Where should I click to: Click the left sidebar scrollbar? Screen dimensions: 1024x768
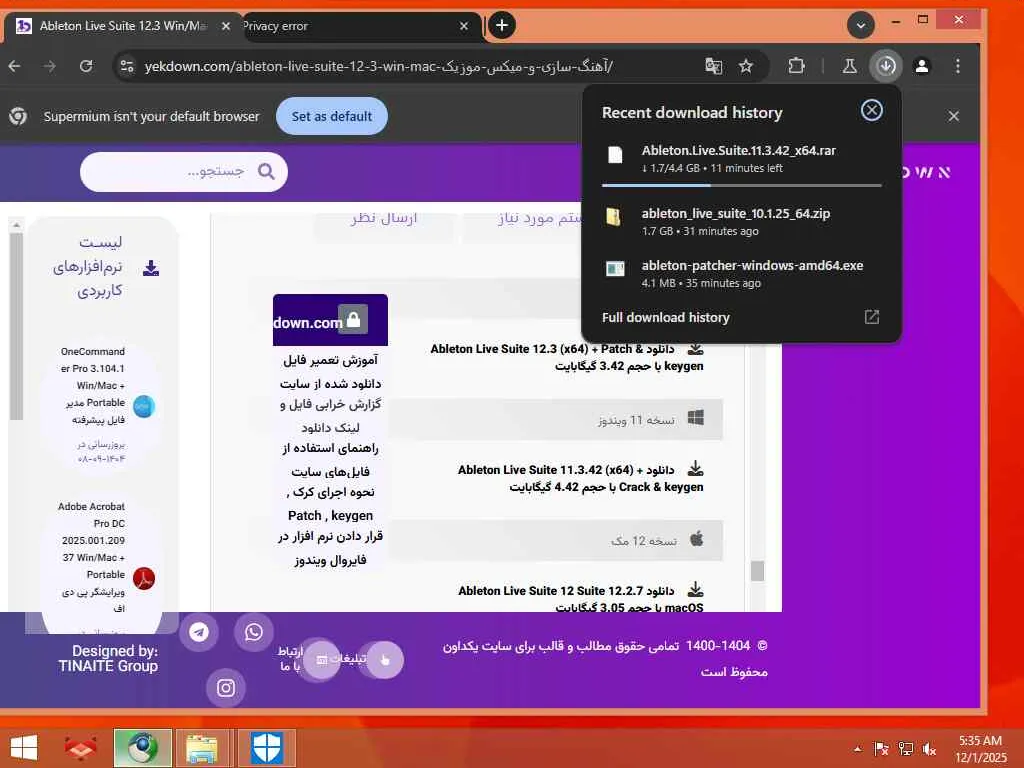point(16,327)
